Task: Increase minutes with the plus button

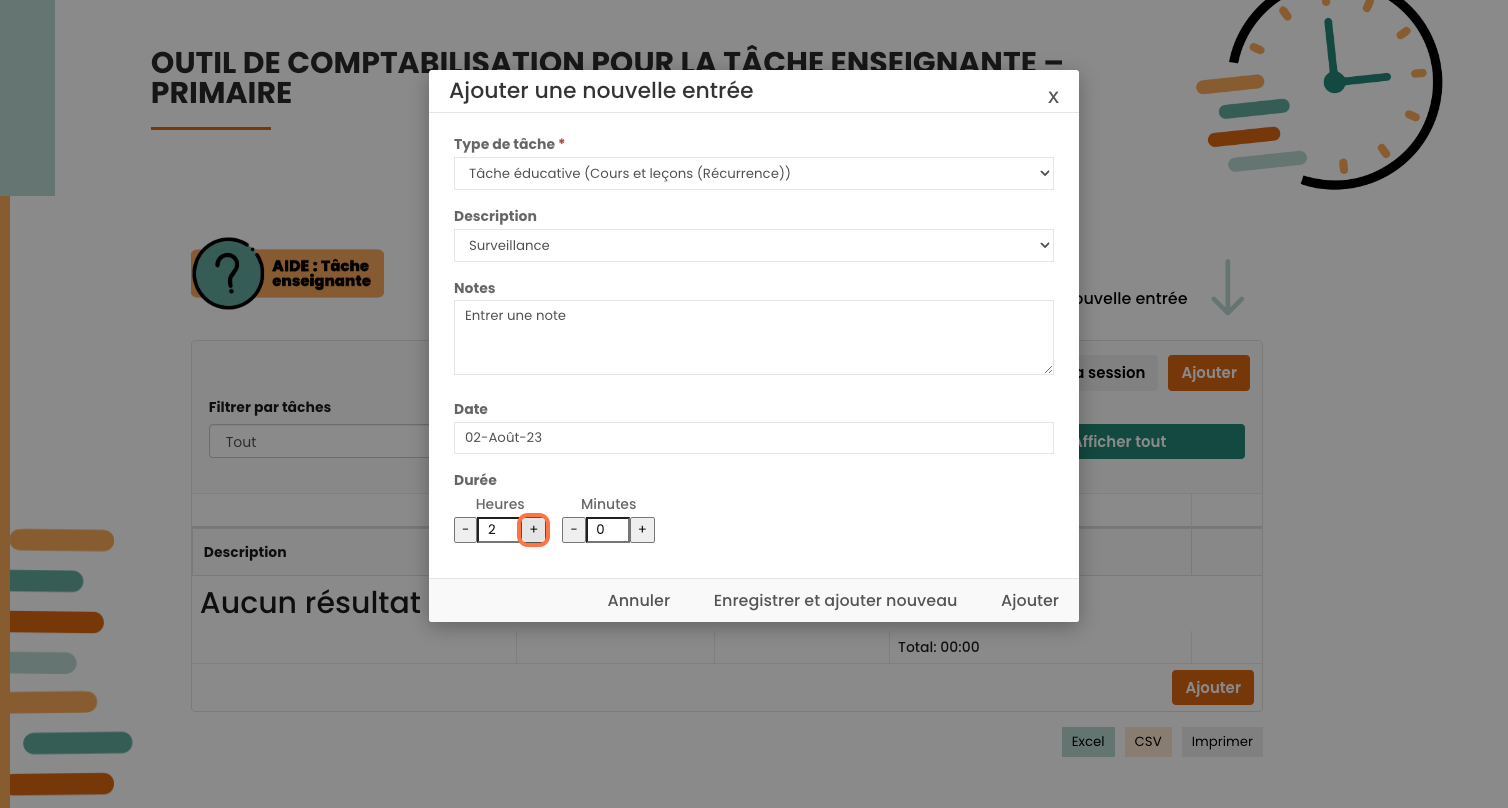Action: (x=642, y=530)
